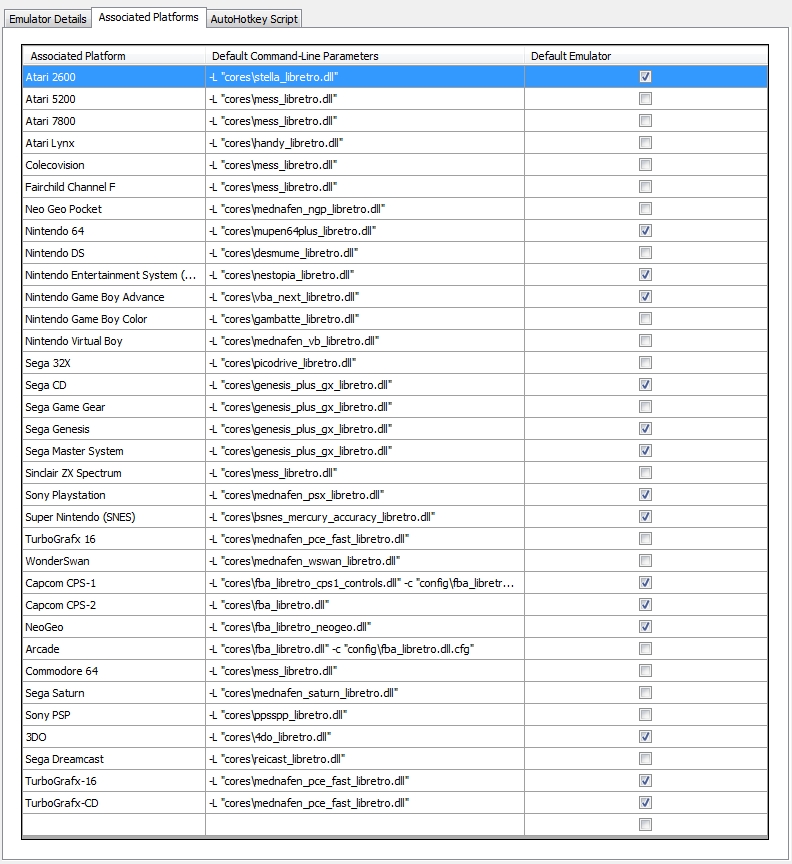The height and width of the screenshot is (864, 792).
Task: Select Sinclair ZX Spectrum platform cell
Action: point(114,473)
